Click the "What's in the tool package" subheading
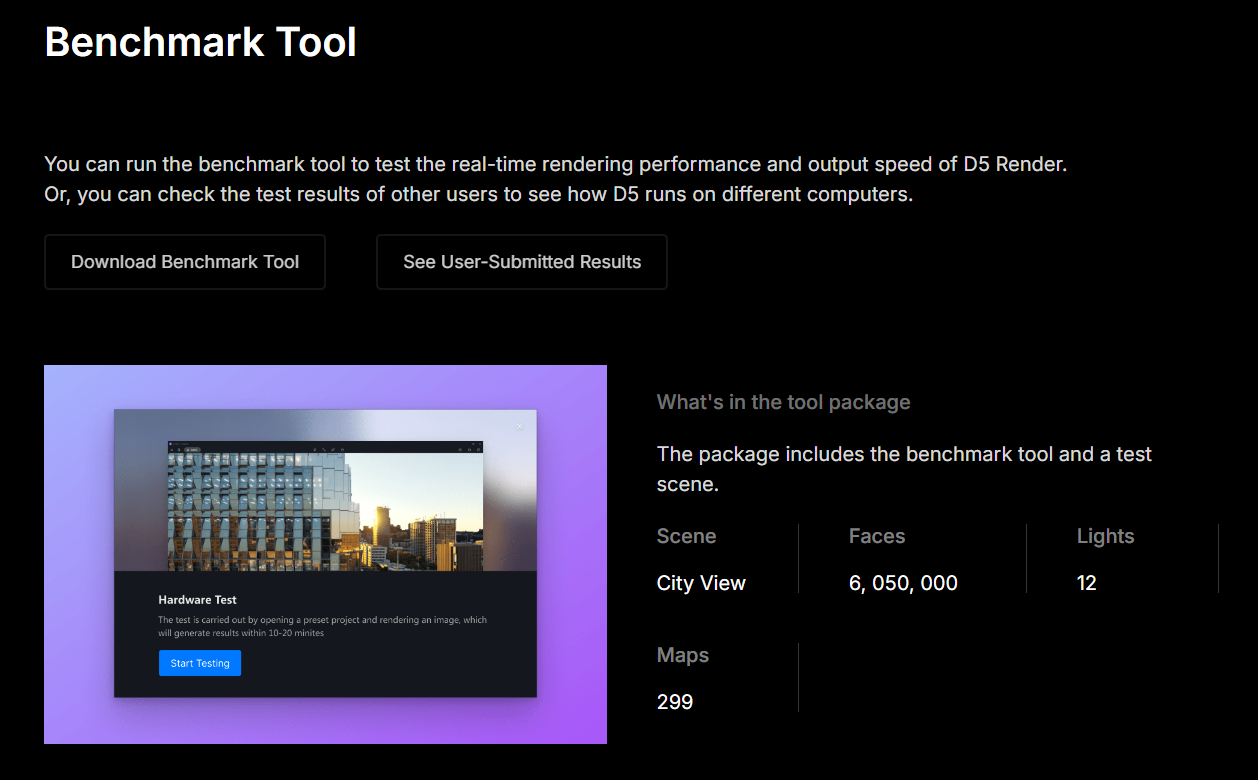The height and width of the screenshot is (780, 1258). pyautogui.click(x=784, y=402)
